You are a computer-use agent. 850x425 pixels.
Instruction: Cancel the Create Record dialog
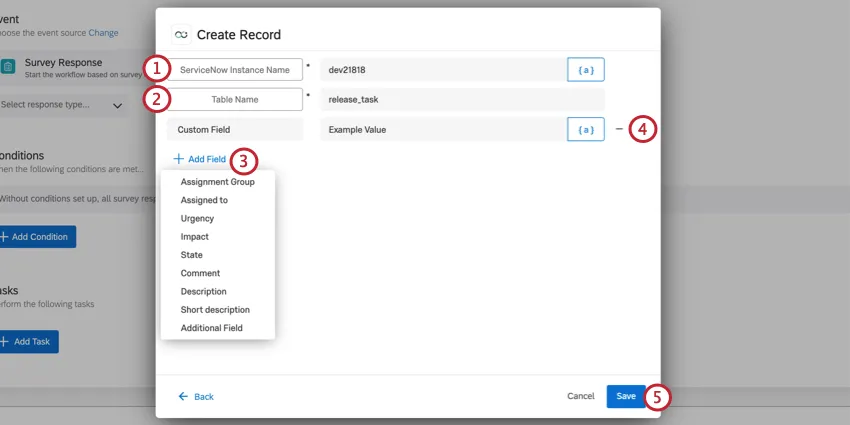pos(580,396)
